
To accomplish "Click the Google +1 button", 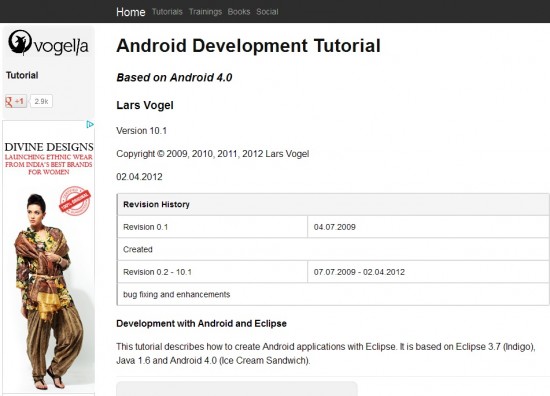I will [x=15, y=101].
